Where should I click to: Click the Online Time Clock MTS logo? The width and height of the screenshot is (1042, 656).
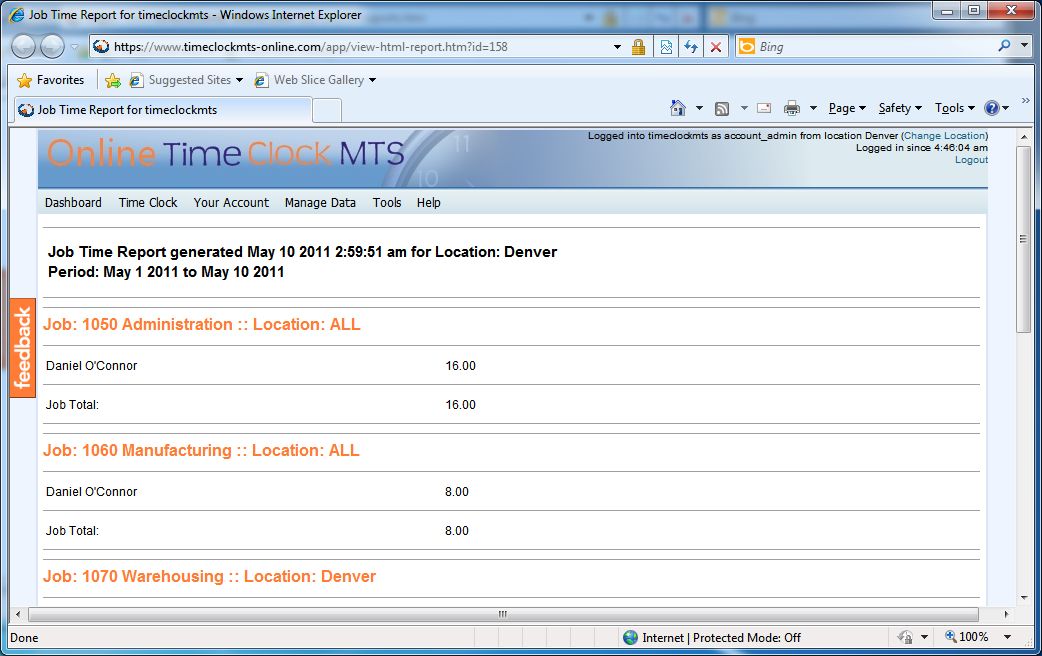(x=226, y=154)
